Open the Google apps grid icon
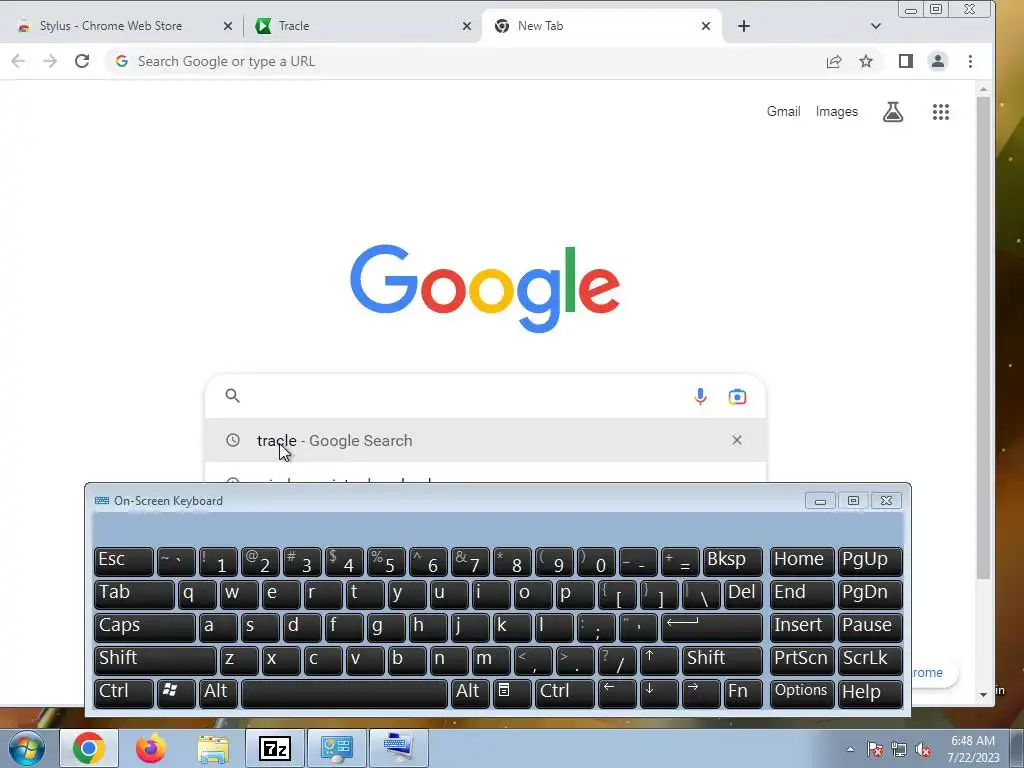This screenshot has height=768, width=1024. pos(940,112)
